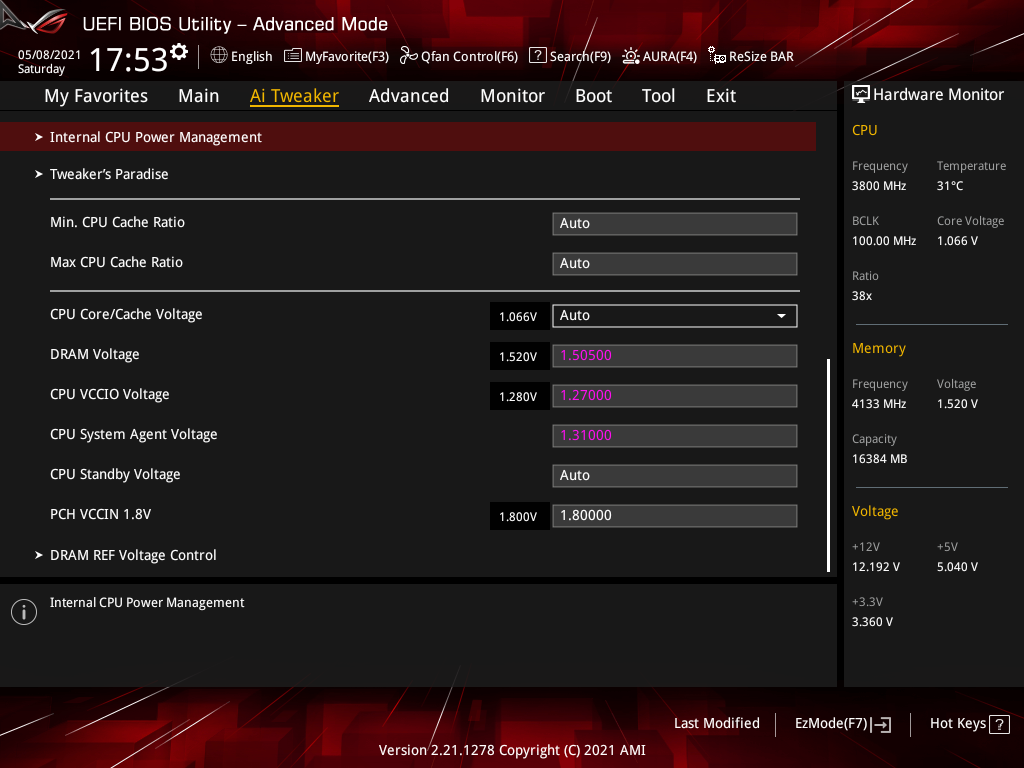
Task: Open the CPU Core/Cache Voltage dropdown
Action: (675, 315)
